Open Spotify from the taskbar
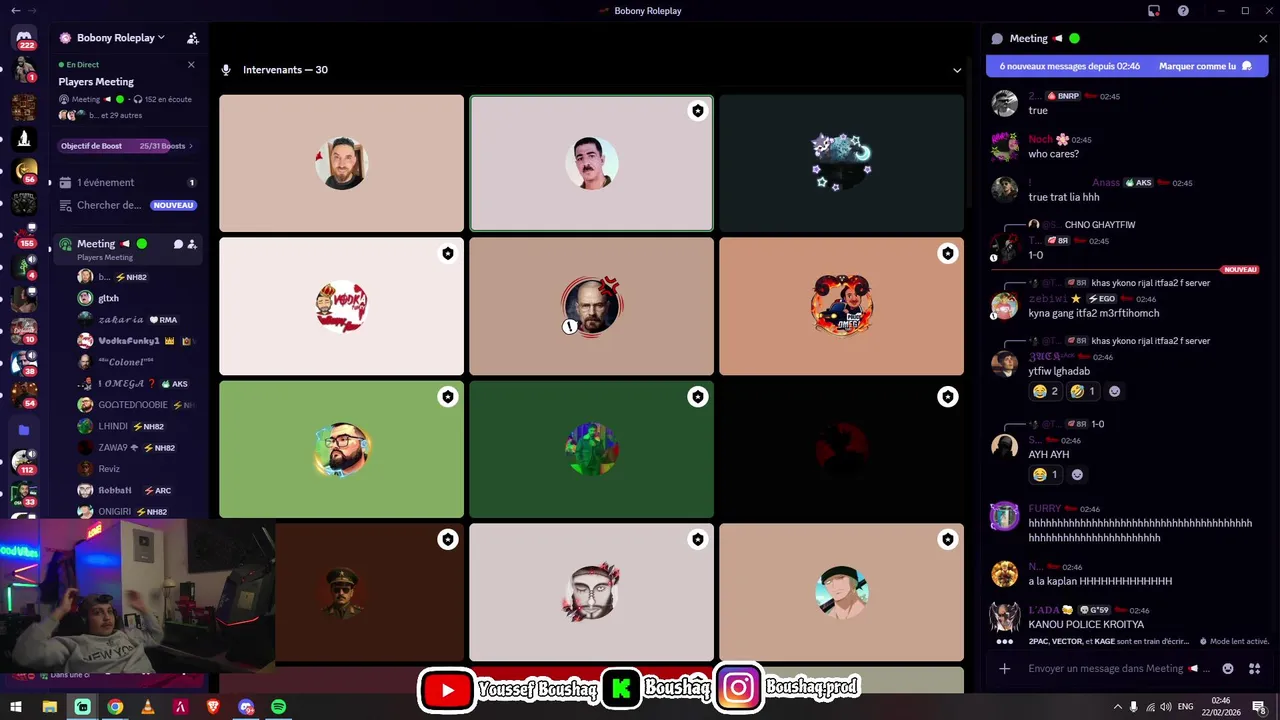The height and width of the screenshot is (720, 1280). click(279, 707)
